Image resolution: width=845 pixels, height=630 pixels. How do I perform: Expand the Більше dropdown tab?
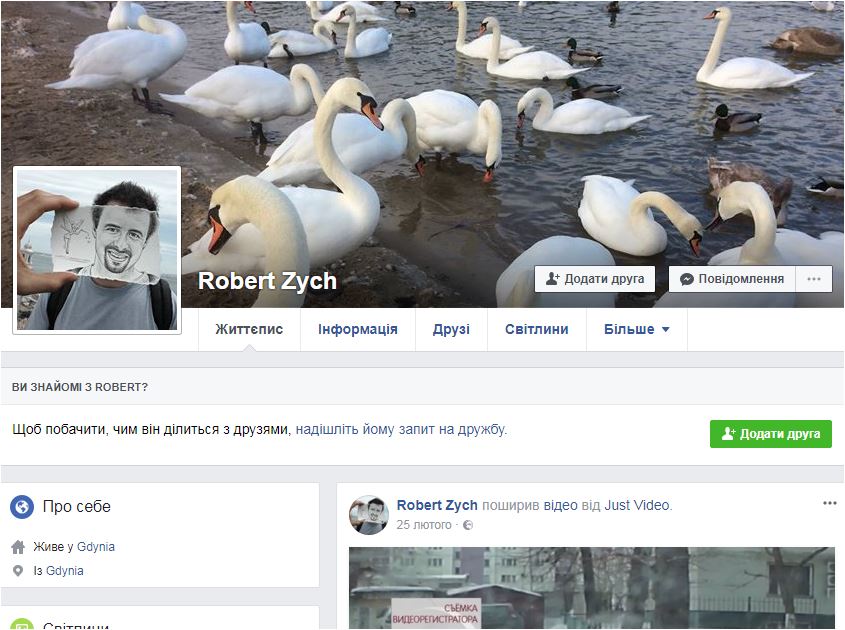click(636, 329)
